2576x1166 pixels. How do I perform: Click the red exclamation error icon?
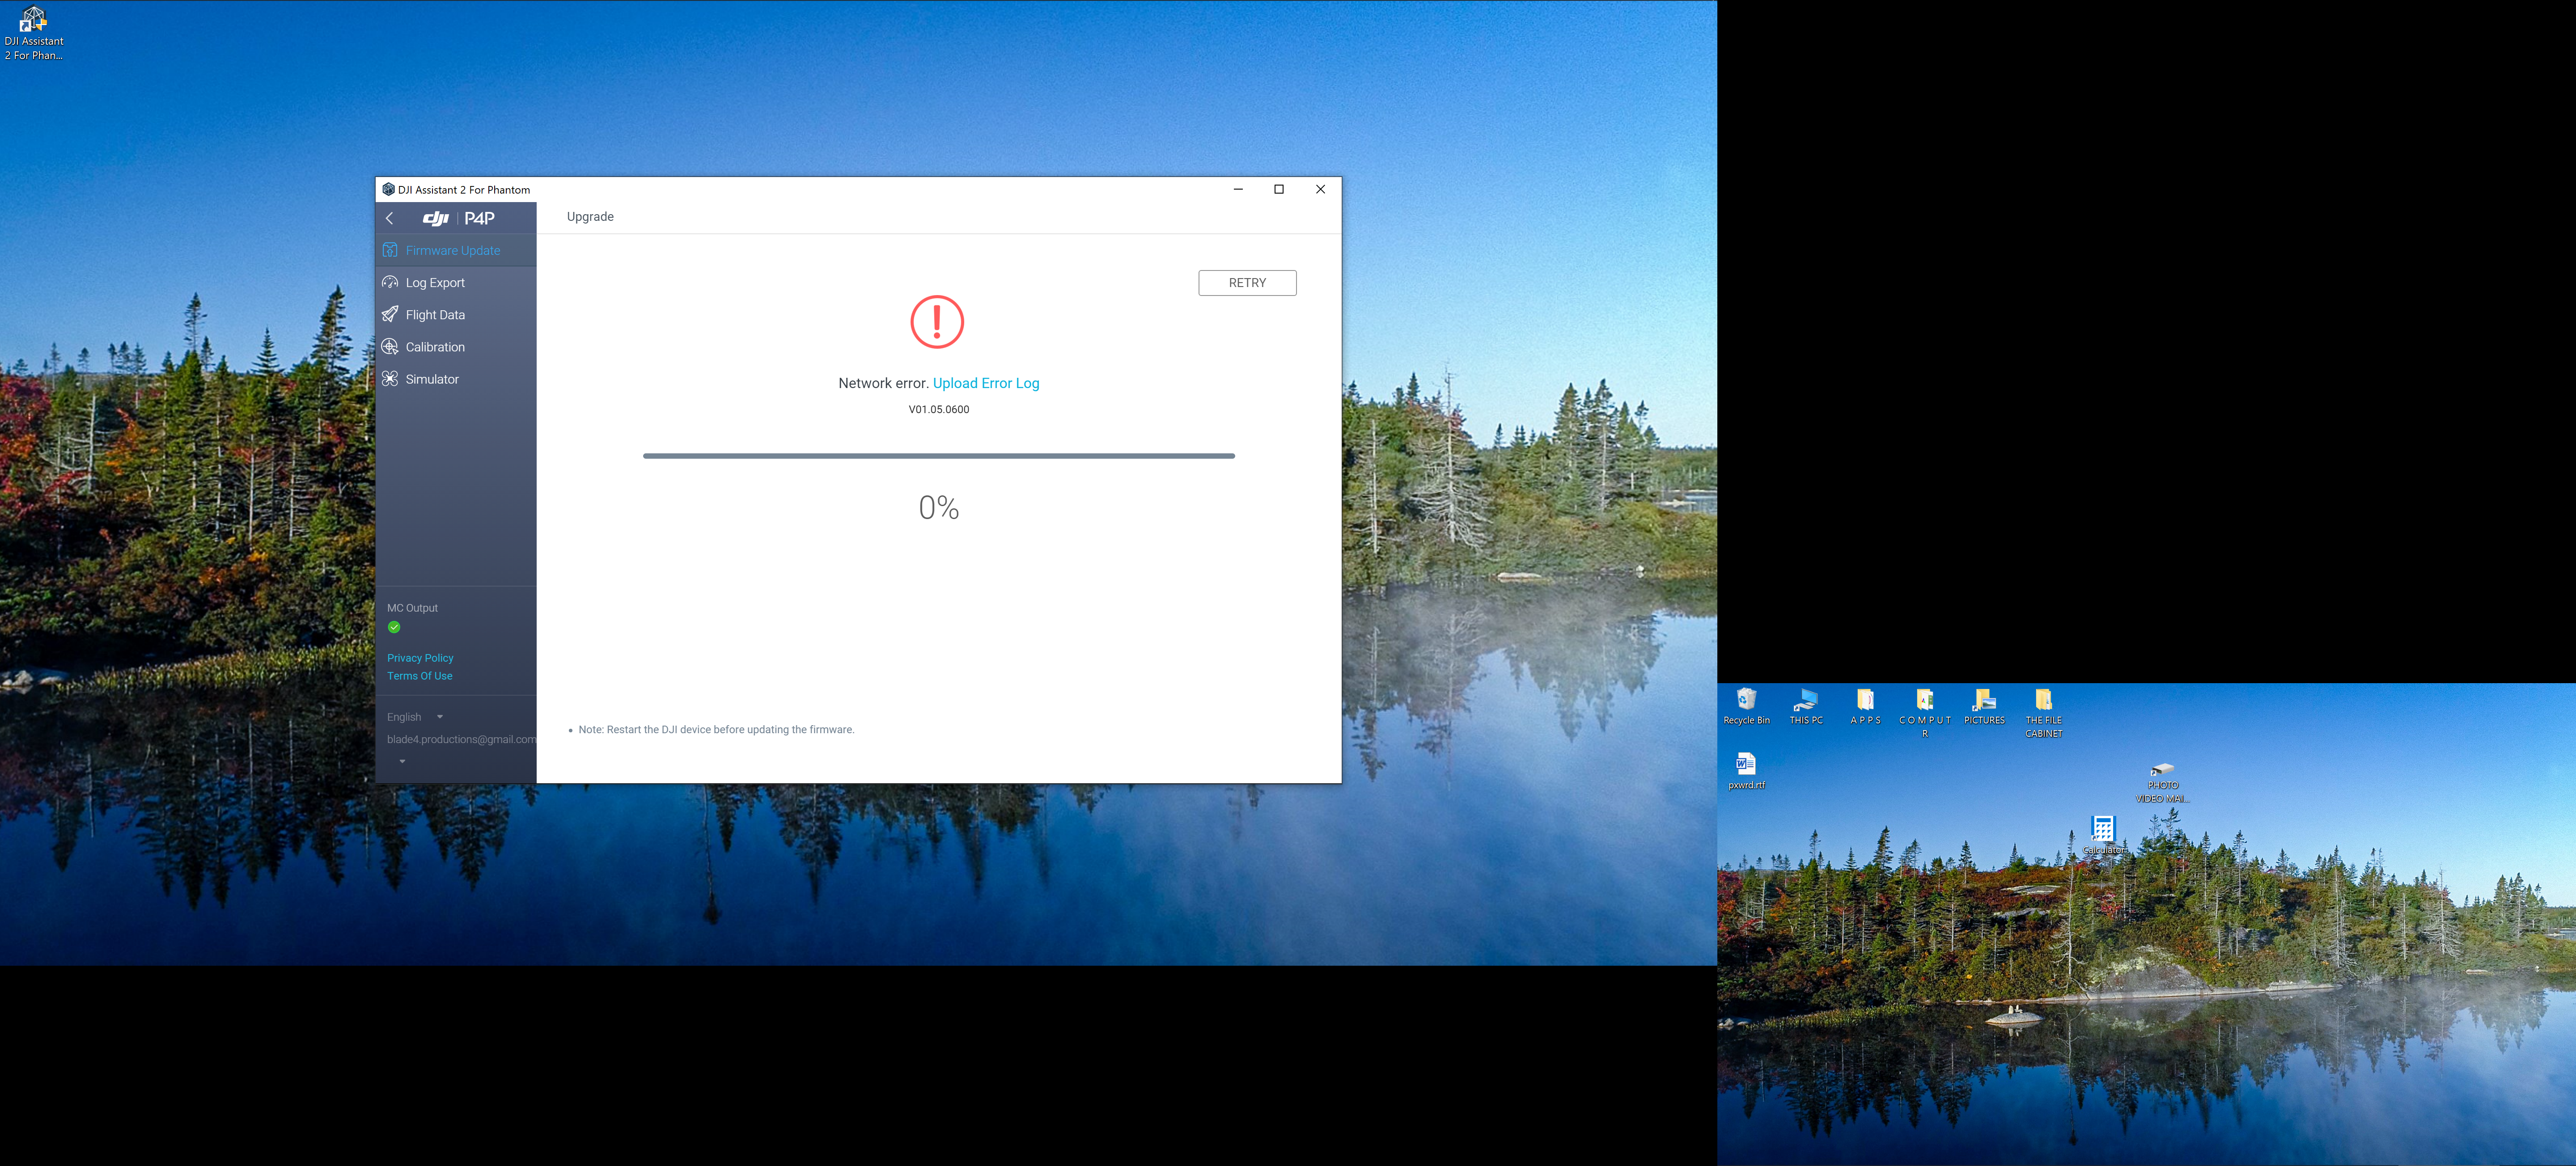[937, 322]
